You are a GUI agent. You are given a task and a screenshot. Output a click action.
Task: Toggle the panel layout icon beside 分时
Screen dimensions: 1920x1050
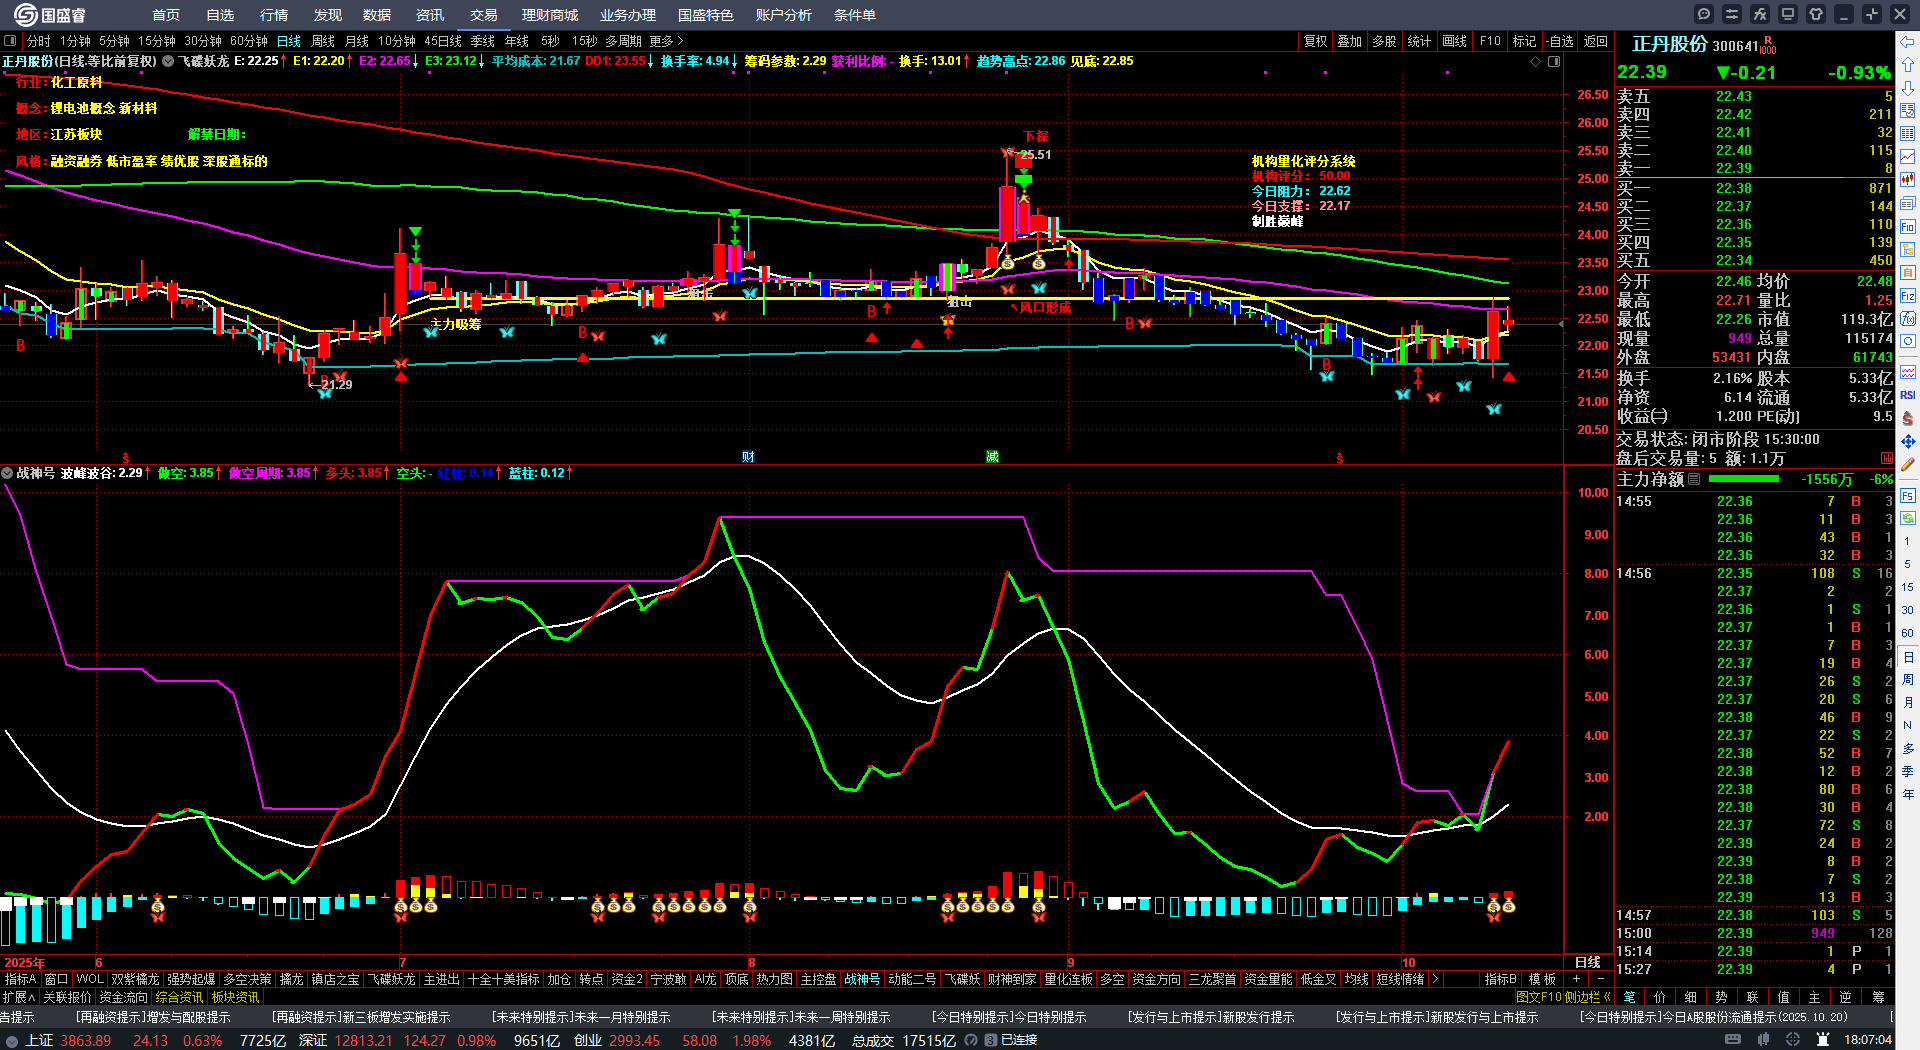(x=10, y=41)
